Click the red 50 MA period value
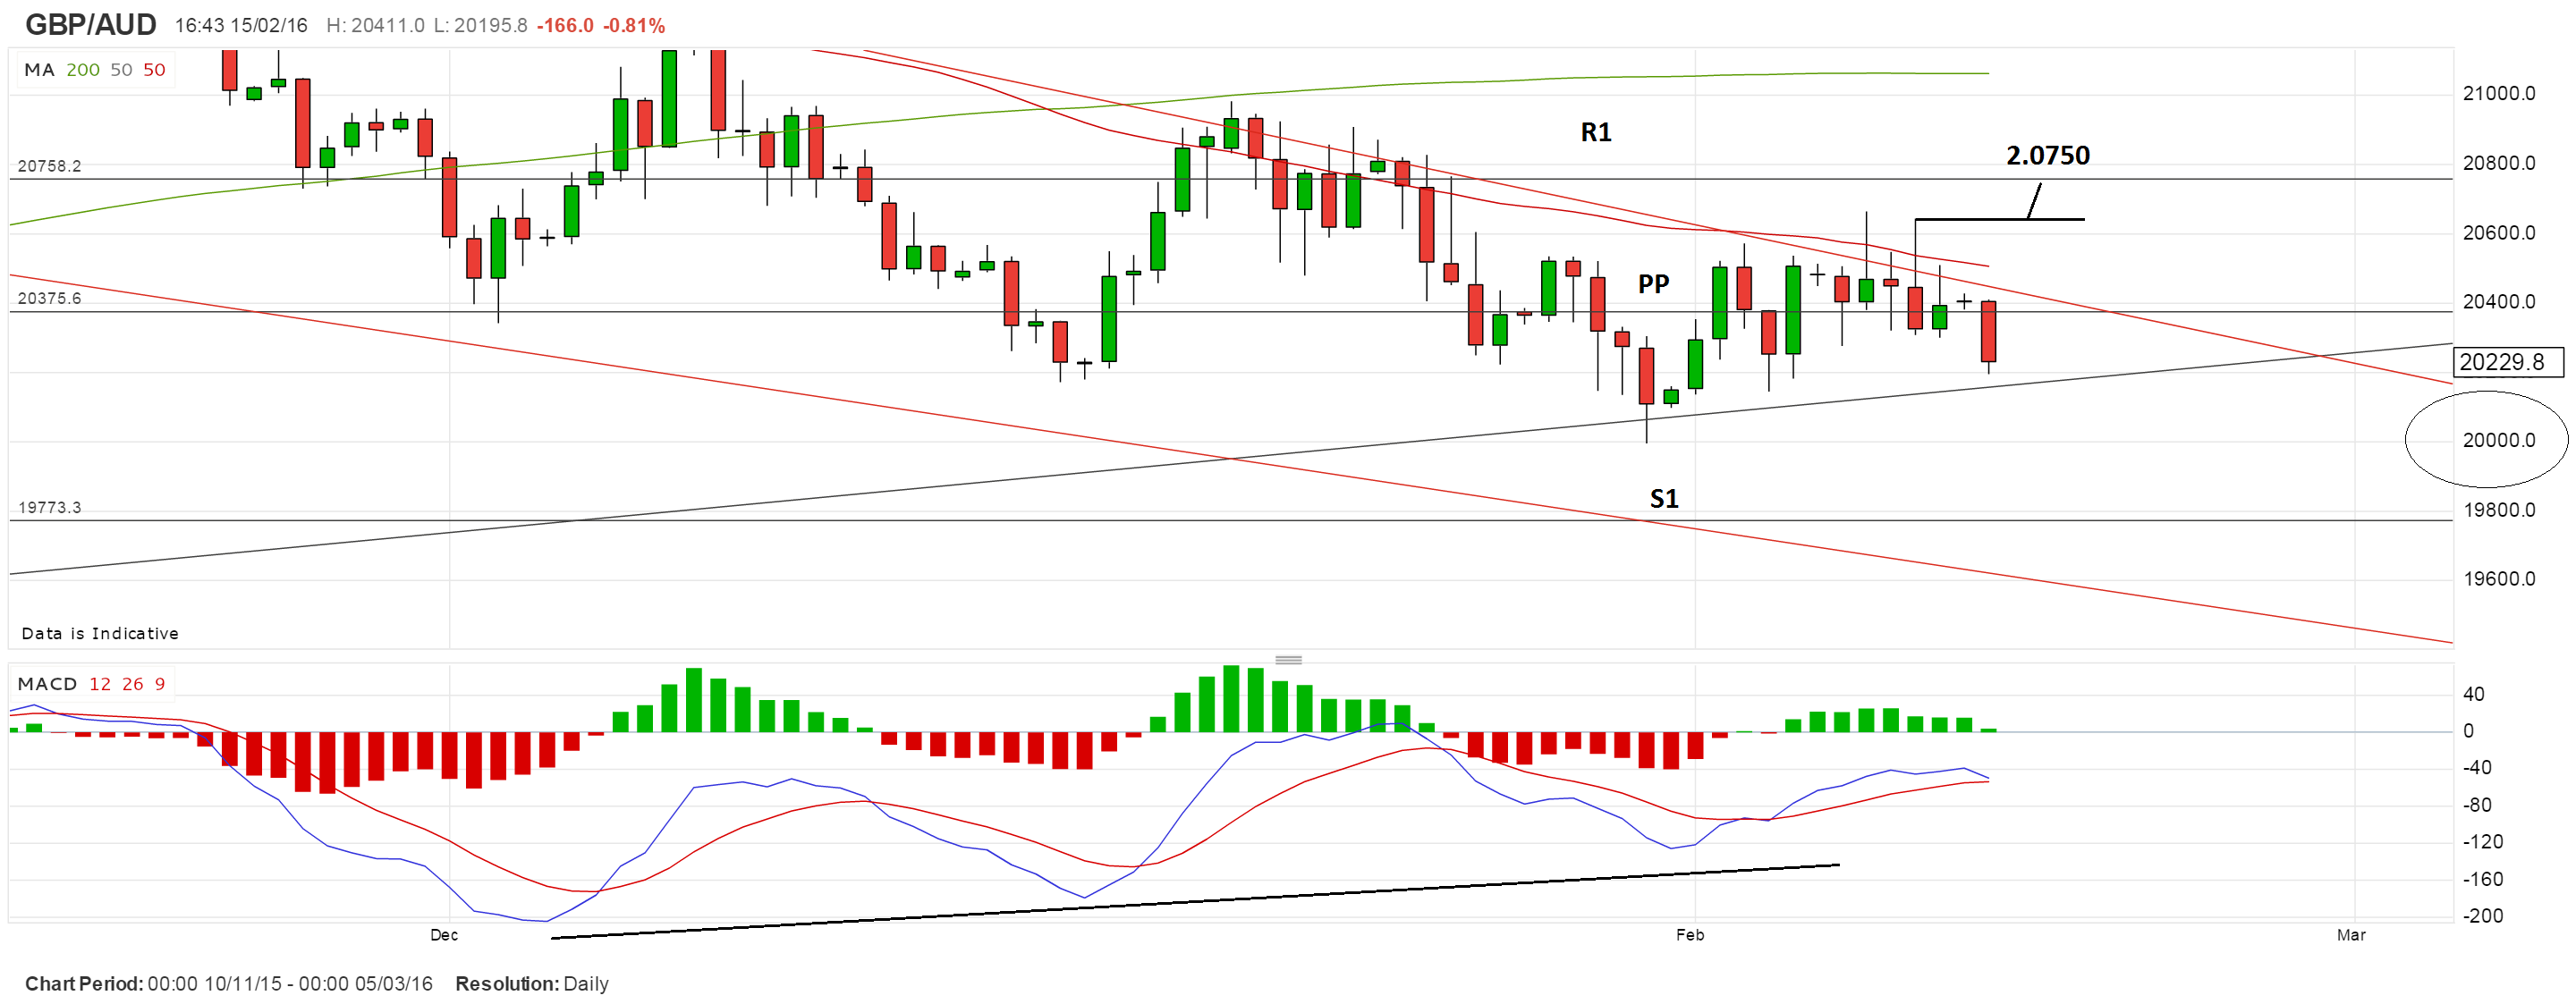The width and height of the screenshot is (2576, 1004). tap(154, 70)
